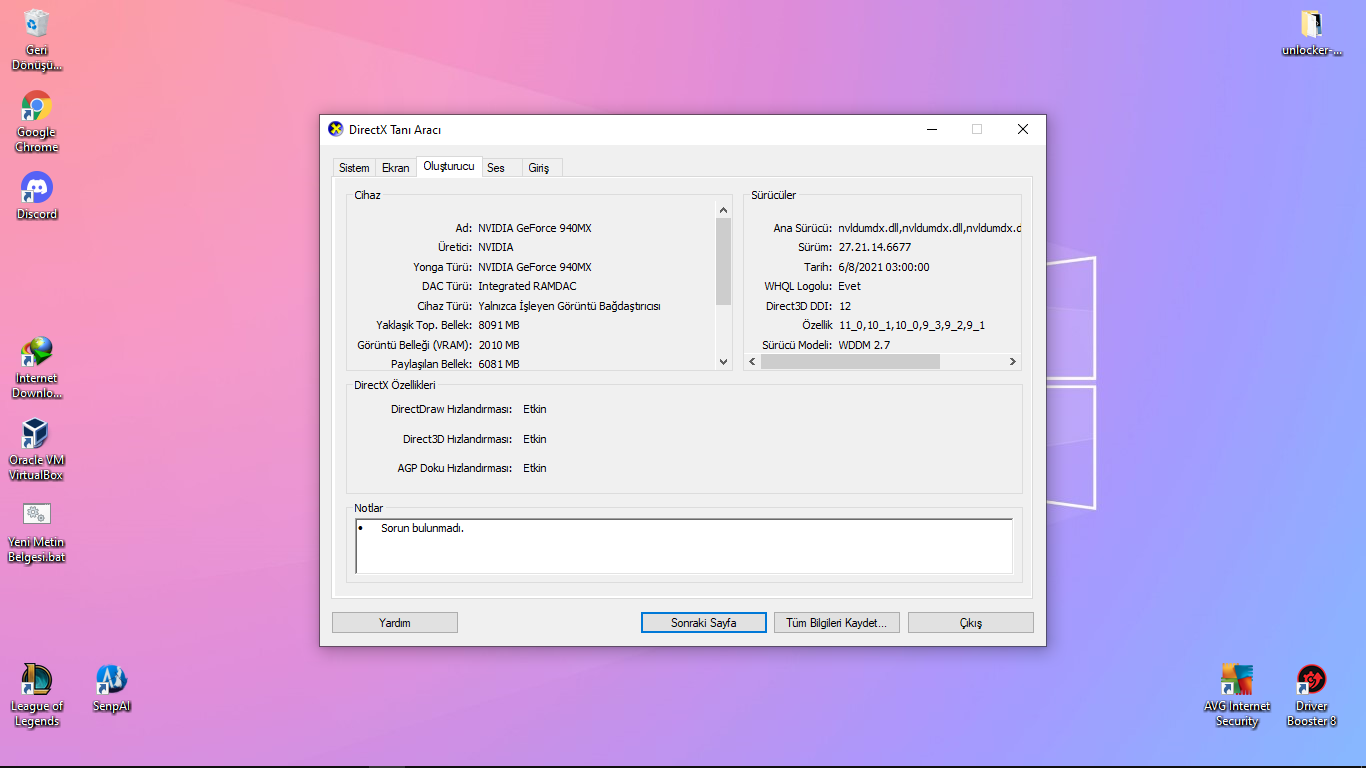This screenshot has height=768, width=1366.
Task: Click Sürücüler scroll-left arrow
Action: coord(752,362)
